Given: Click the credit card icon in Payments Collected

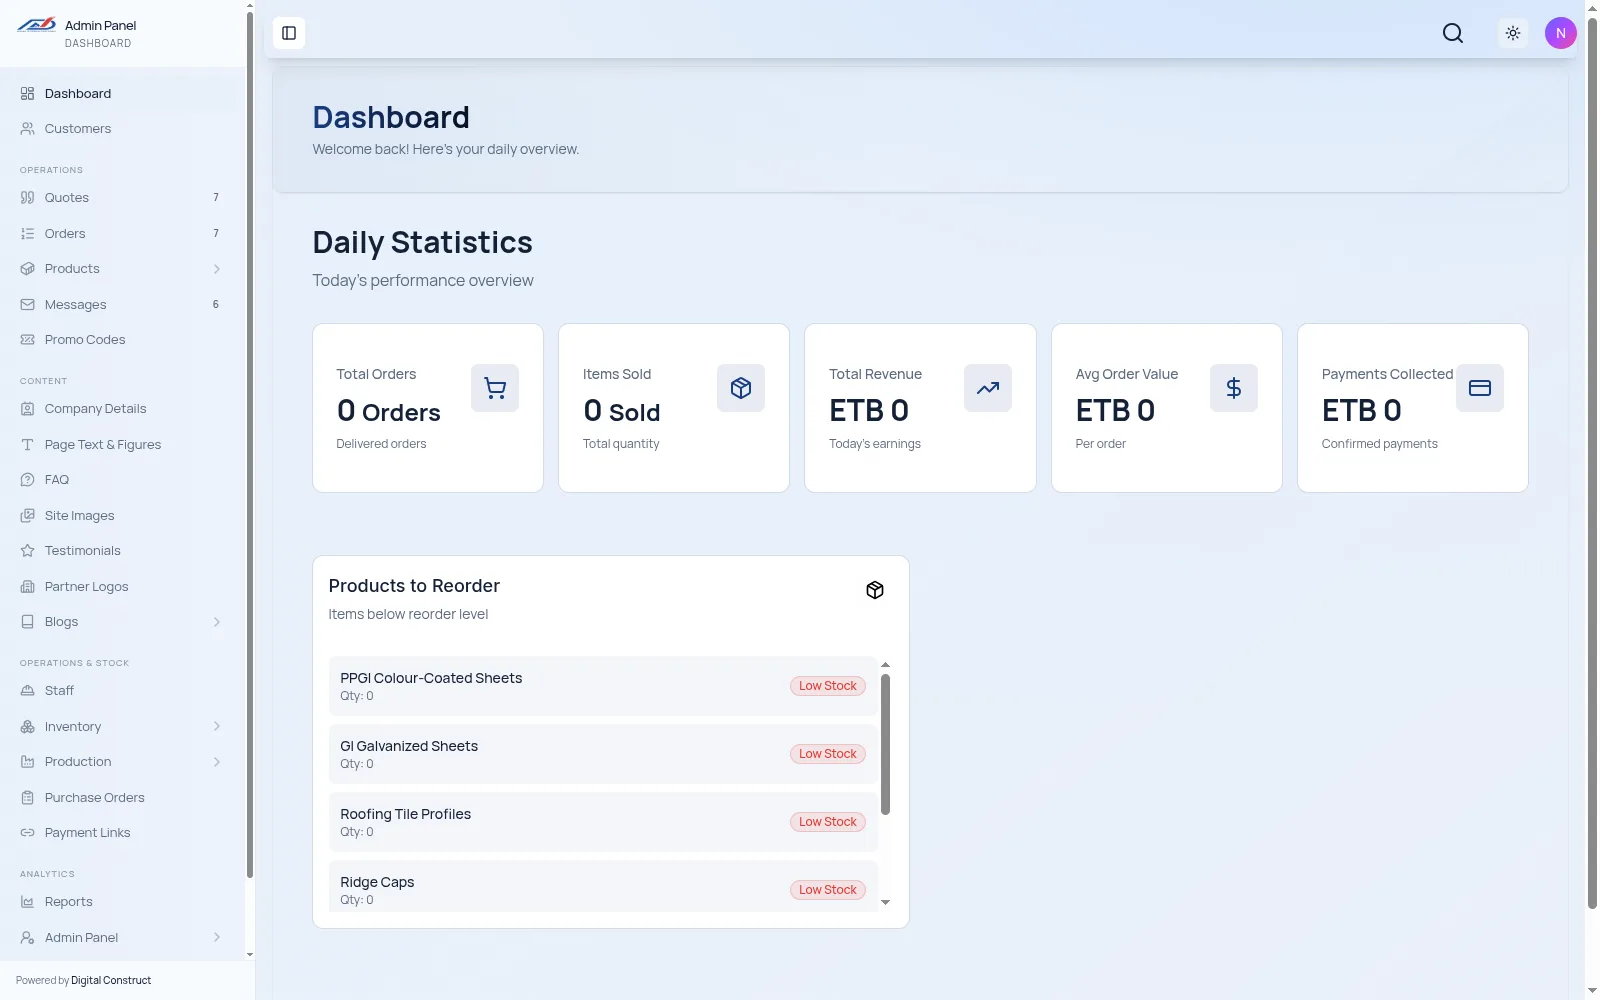Looking at the screenshot, I should 1480,388.
